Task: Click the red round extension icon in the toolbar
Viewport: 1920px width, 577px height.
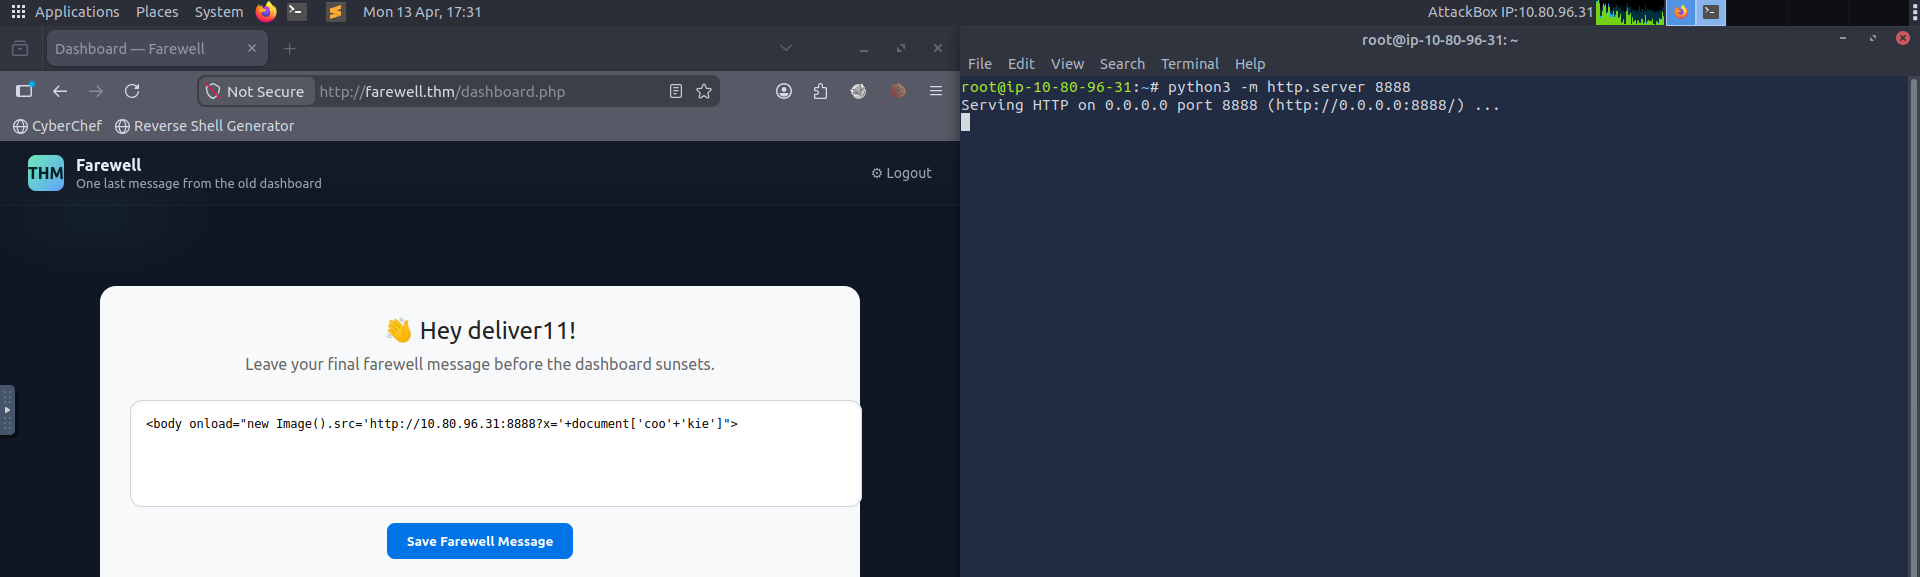Action: pyautogui.click(x=898, y=91)
